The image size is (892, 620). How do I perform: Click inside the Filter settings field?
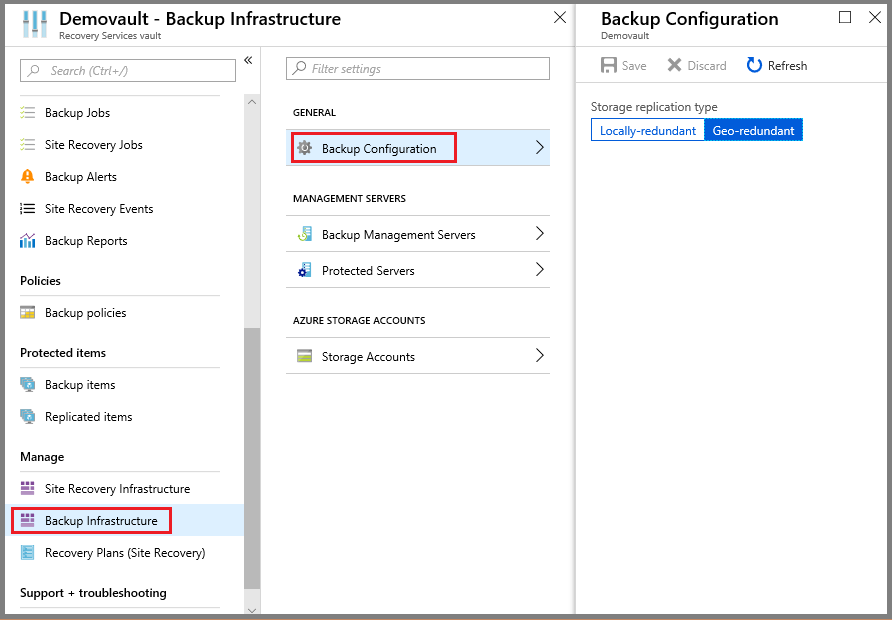(x=417, y=68)
